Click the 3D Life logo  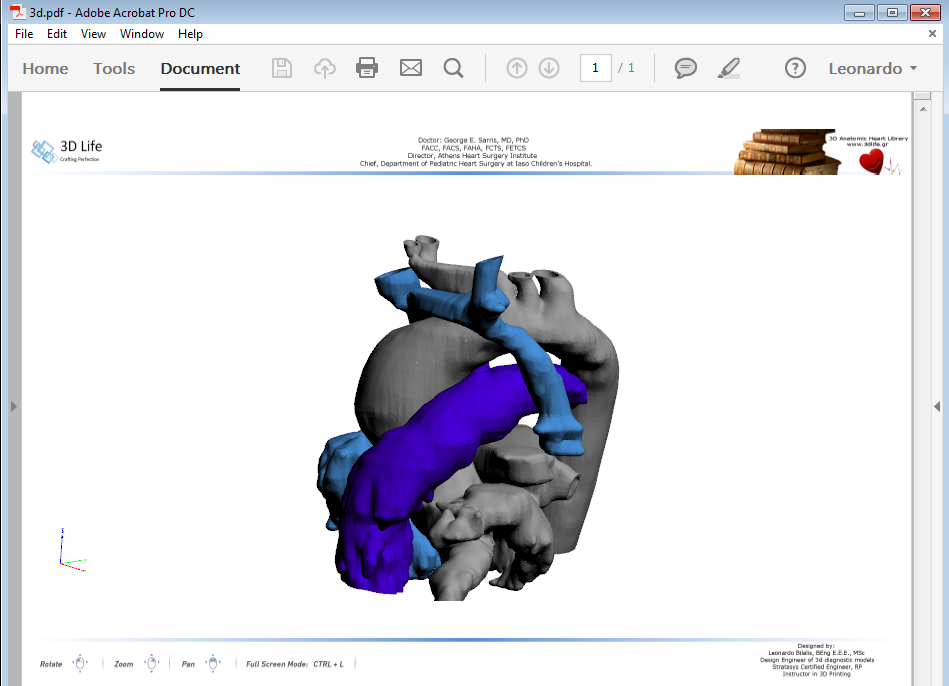tap(67, 151)
